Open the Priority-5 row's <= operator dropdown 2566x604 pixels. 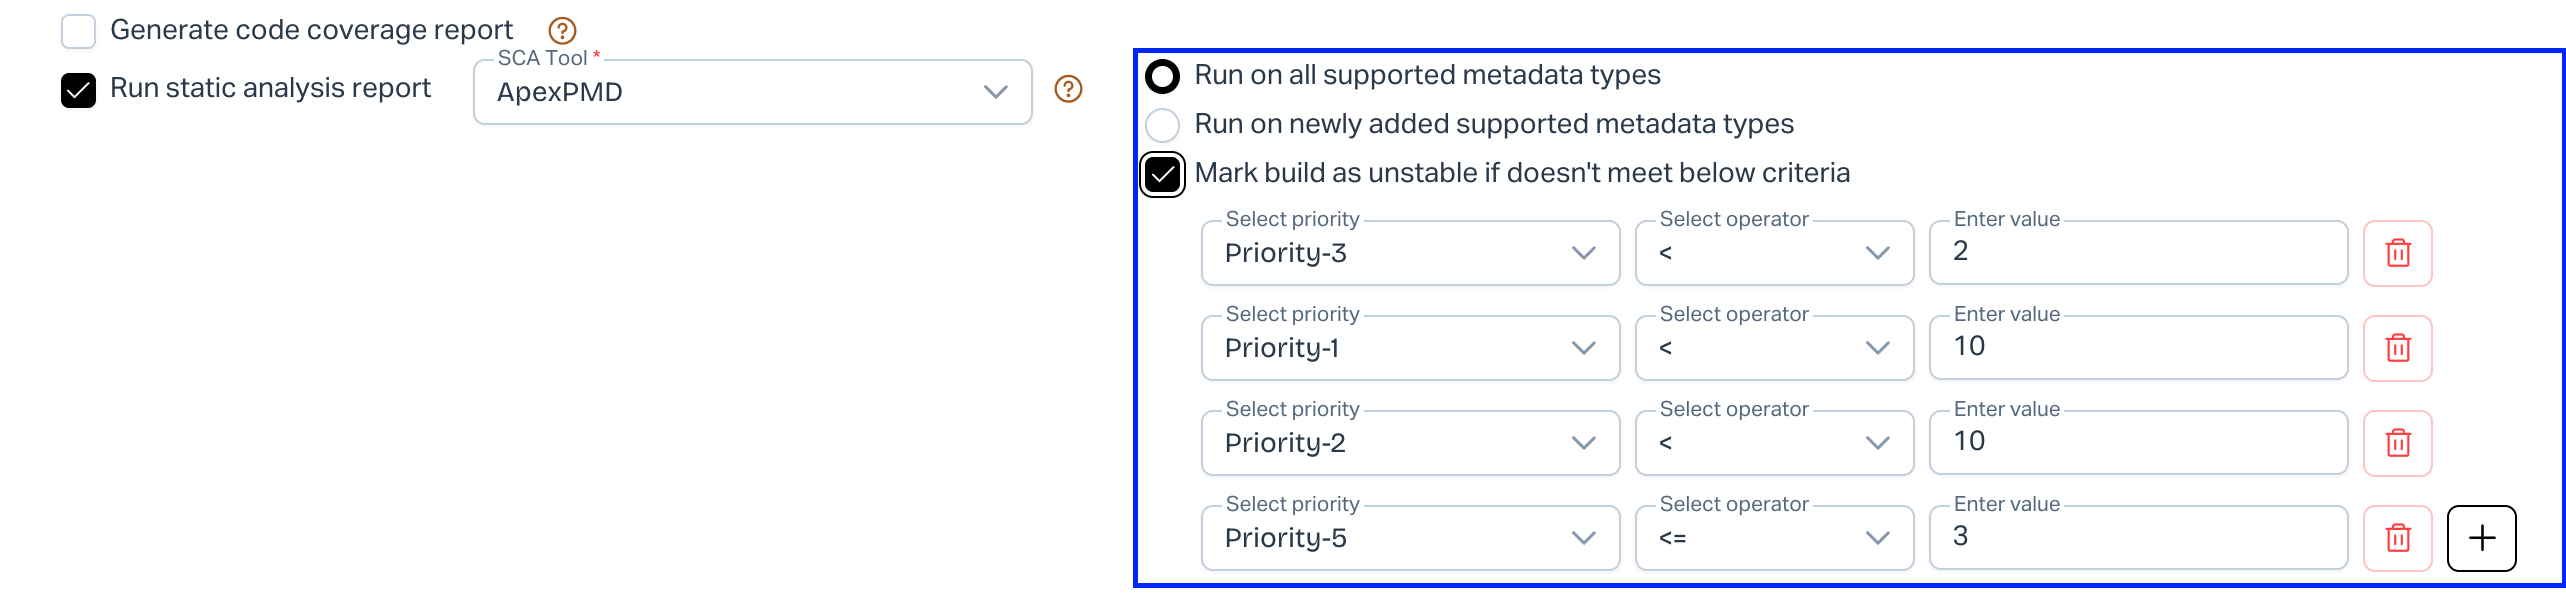coord(1774,538)
